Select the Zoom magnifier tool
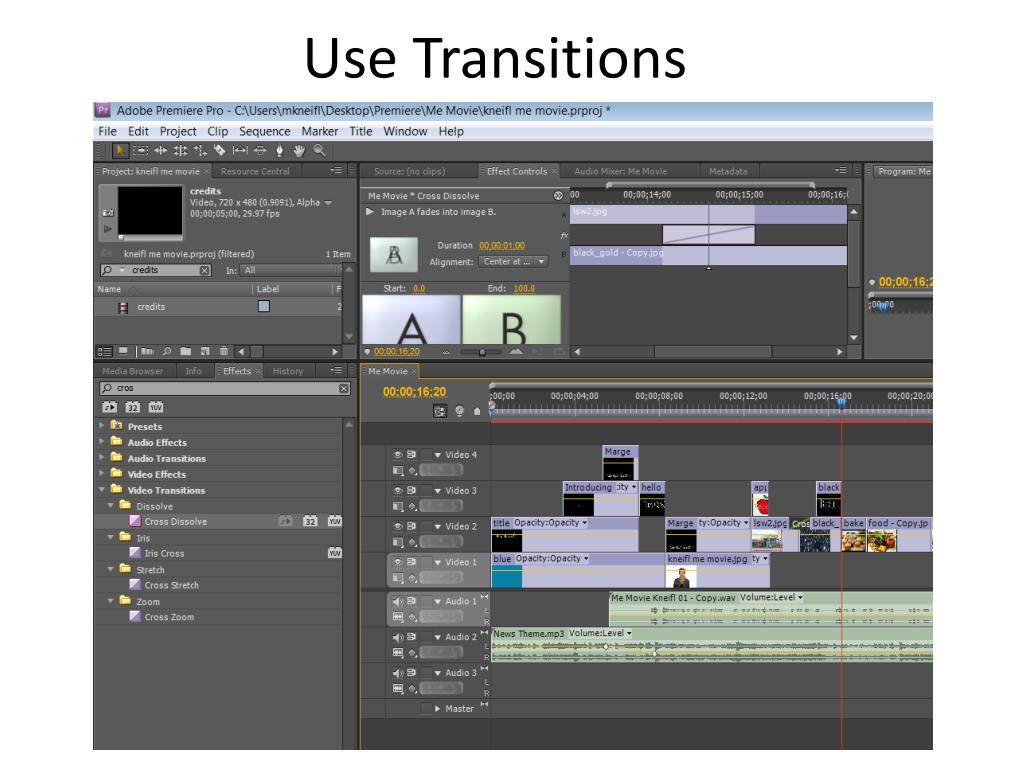This screenshot has height=768, width=1024. tap(319, 151)
